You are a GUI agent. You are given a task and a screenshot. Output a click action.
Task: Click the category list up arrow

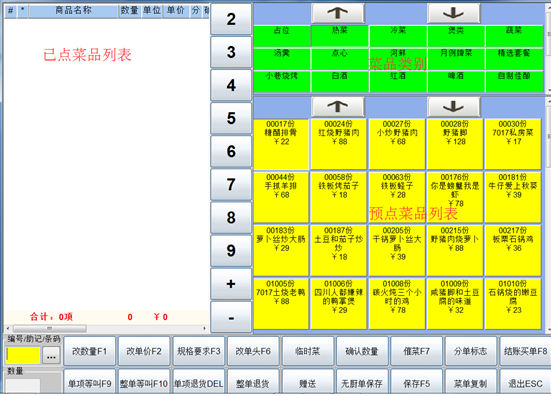click(x=338, y=13)
